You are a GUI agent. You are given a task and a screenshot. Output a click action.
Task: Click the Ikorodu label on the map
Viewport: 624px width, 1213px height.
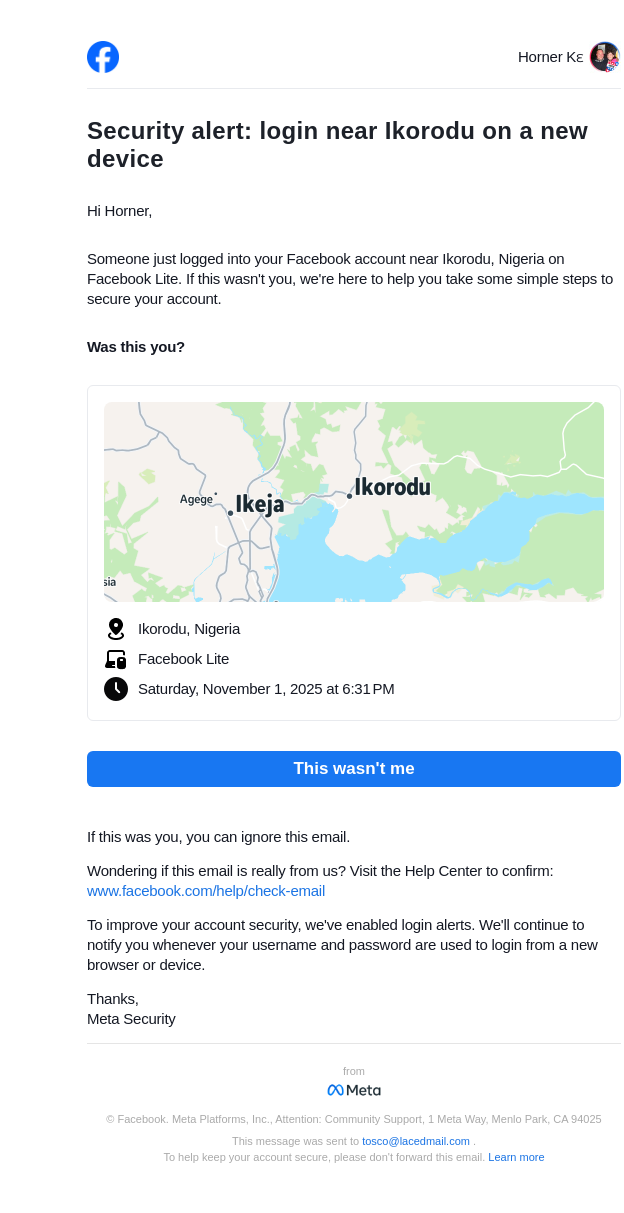(x=392, y=487)
